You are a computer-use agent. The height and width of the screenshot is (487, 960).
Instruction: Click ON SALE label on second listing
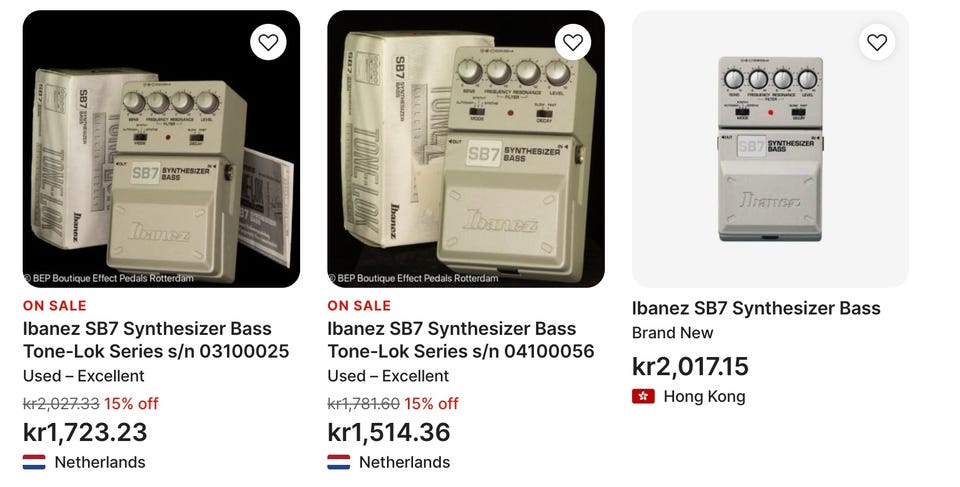[359, 306]
